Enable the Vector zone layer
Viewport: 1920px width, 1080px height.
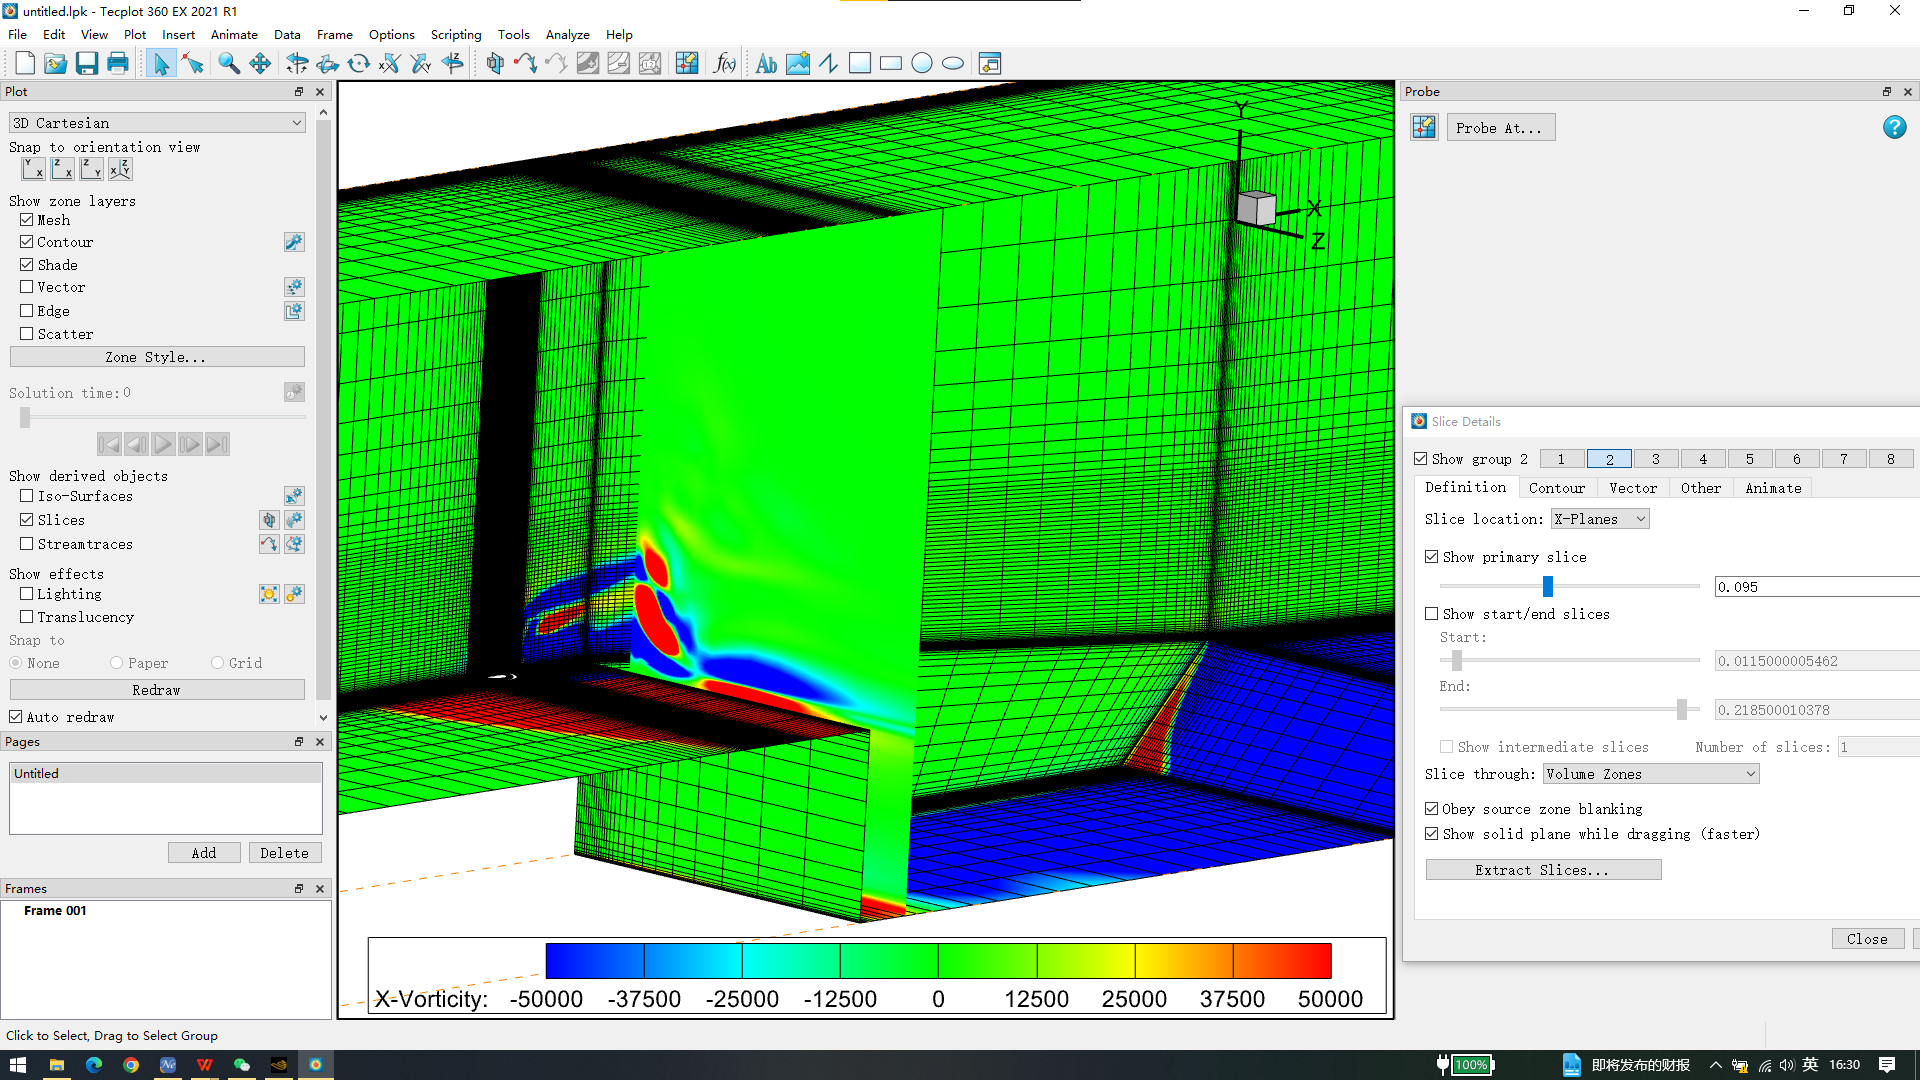(x=27, y=287)
